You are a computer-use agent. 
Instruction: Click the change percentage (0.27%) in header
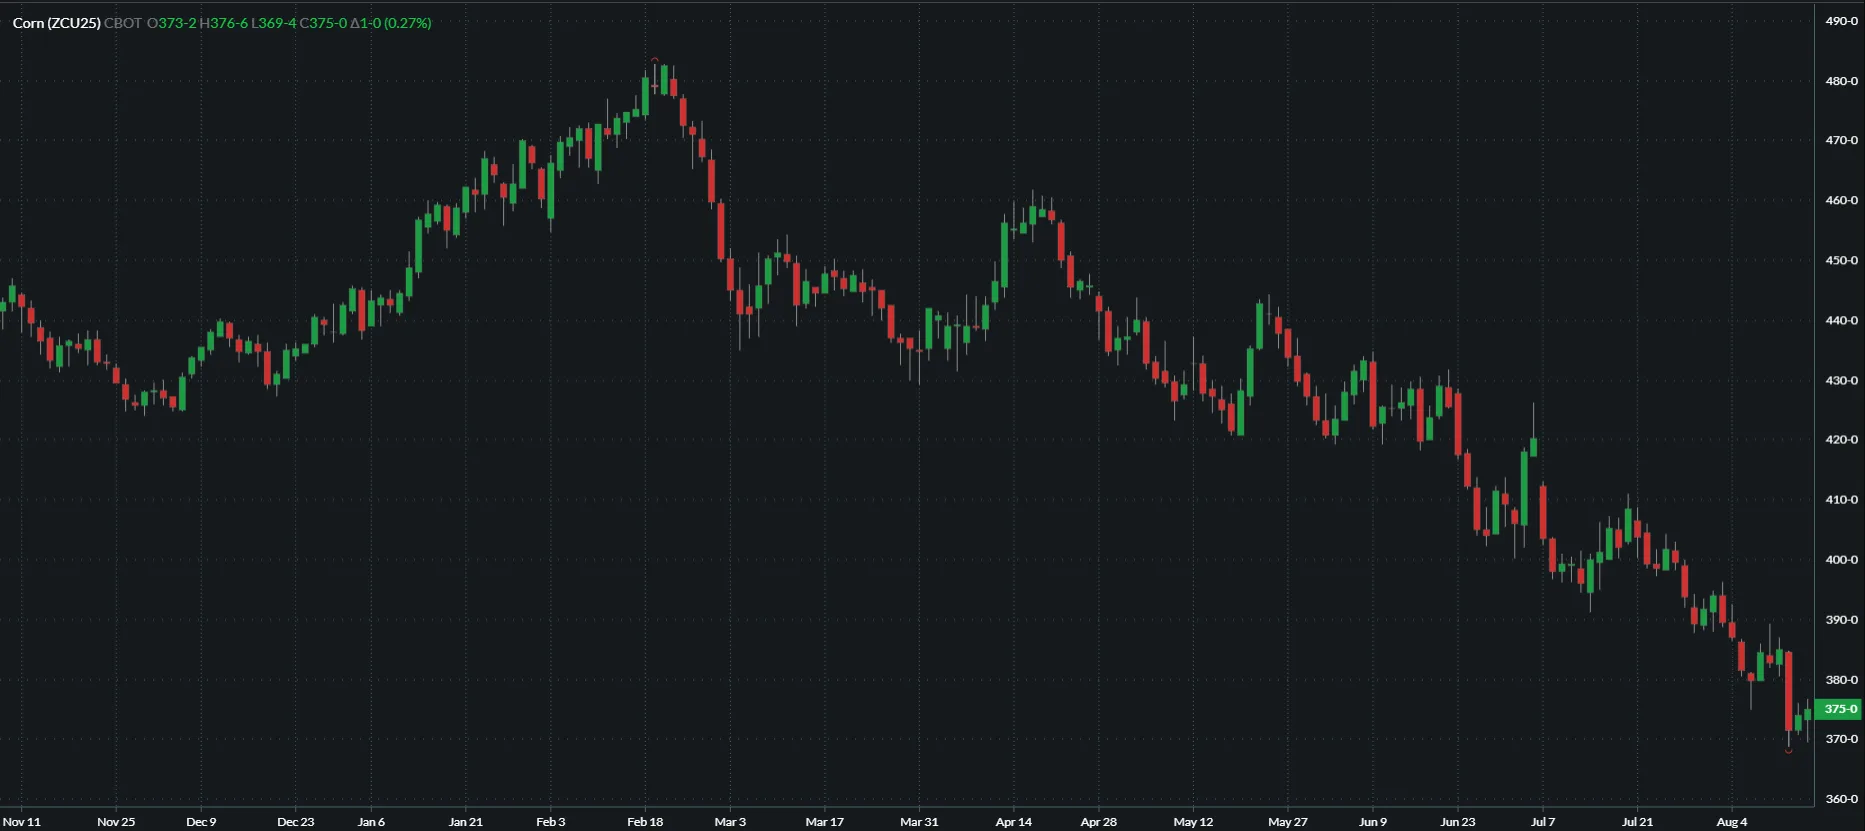408,23
